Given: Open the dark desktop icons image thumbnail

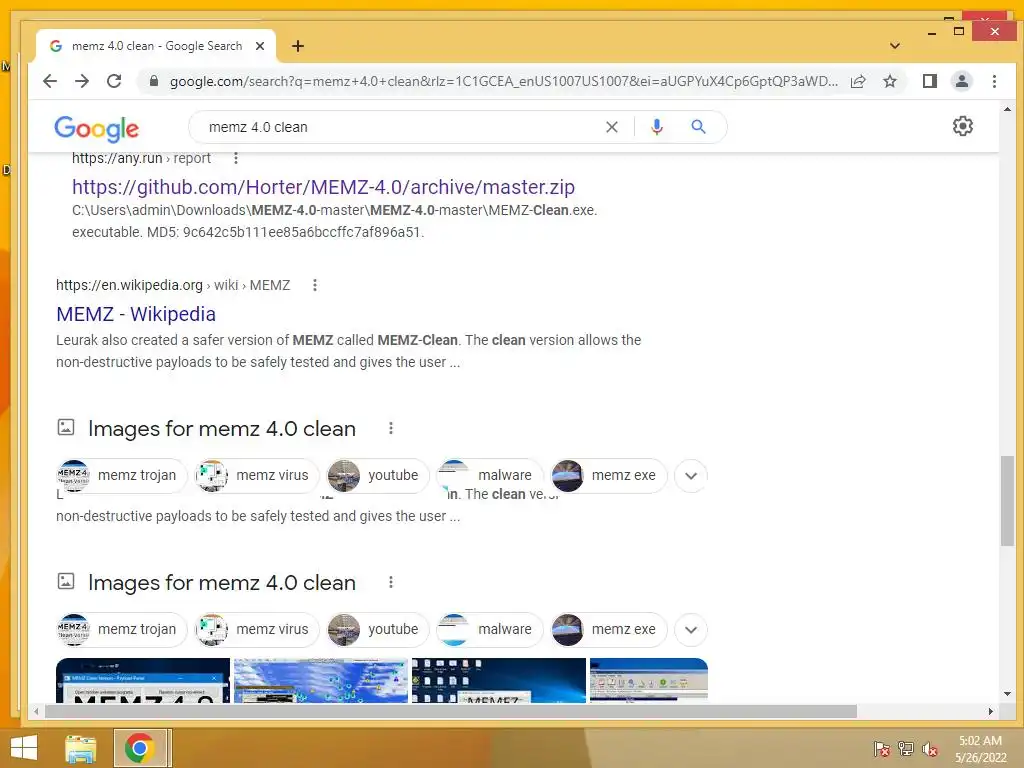Looking at the screenshot, I should (x=499, y=680).
